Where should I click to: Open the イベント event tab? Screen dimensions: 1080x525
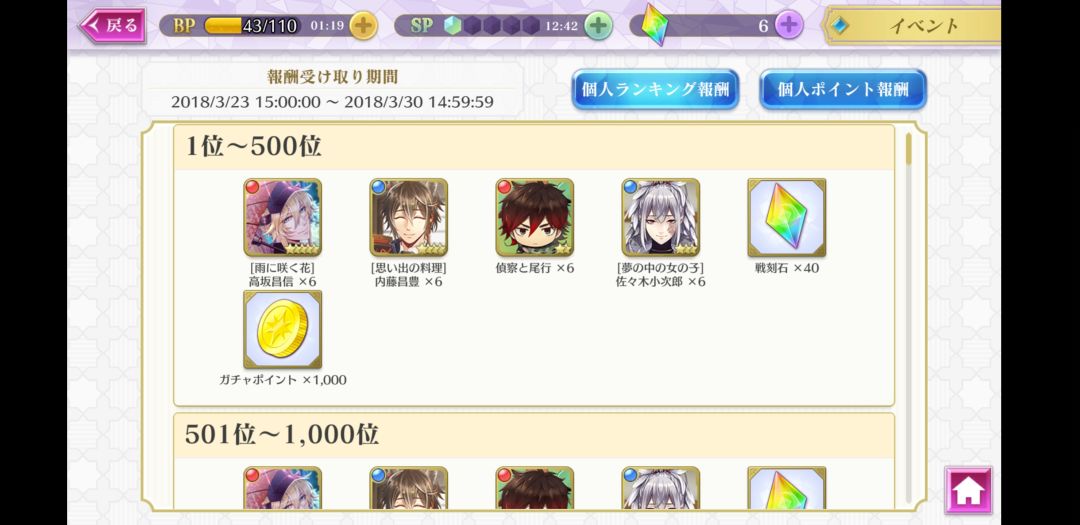(911, 26)
